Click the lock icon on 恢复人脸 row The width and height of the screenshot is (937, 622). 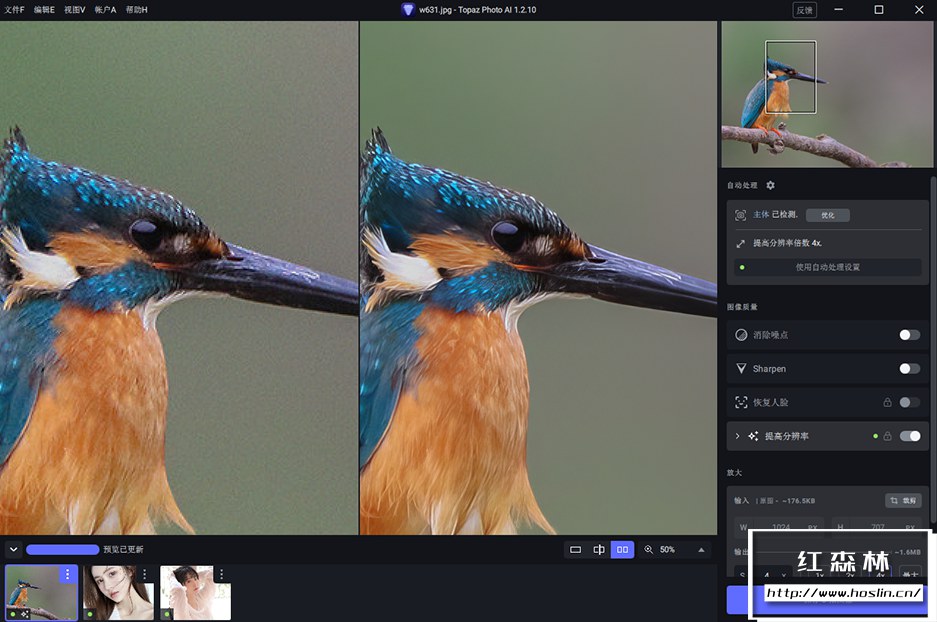(887, 402)
